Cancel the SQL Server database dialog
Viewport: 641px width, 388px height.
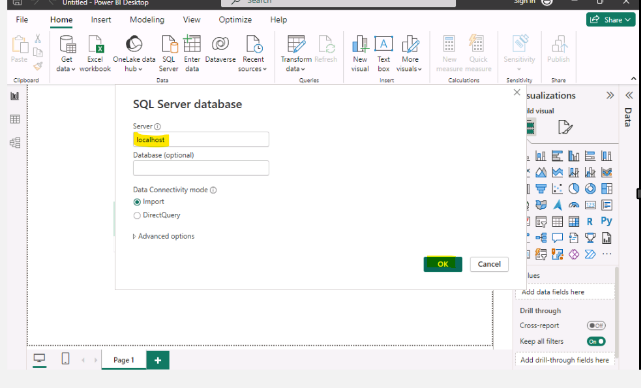pos(489,264)
